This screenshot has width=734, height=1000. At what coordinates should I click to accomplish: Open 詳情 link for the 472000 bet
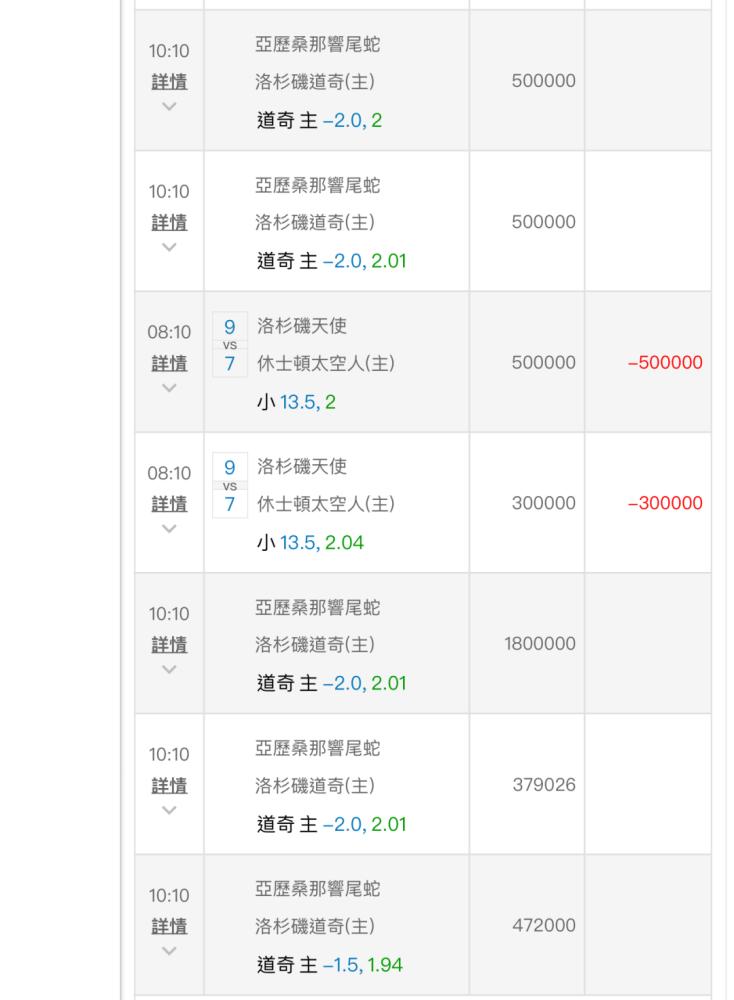pyautogui.click(x=169, y=926)
